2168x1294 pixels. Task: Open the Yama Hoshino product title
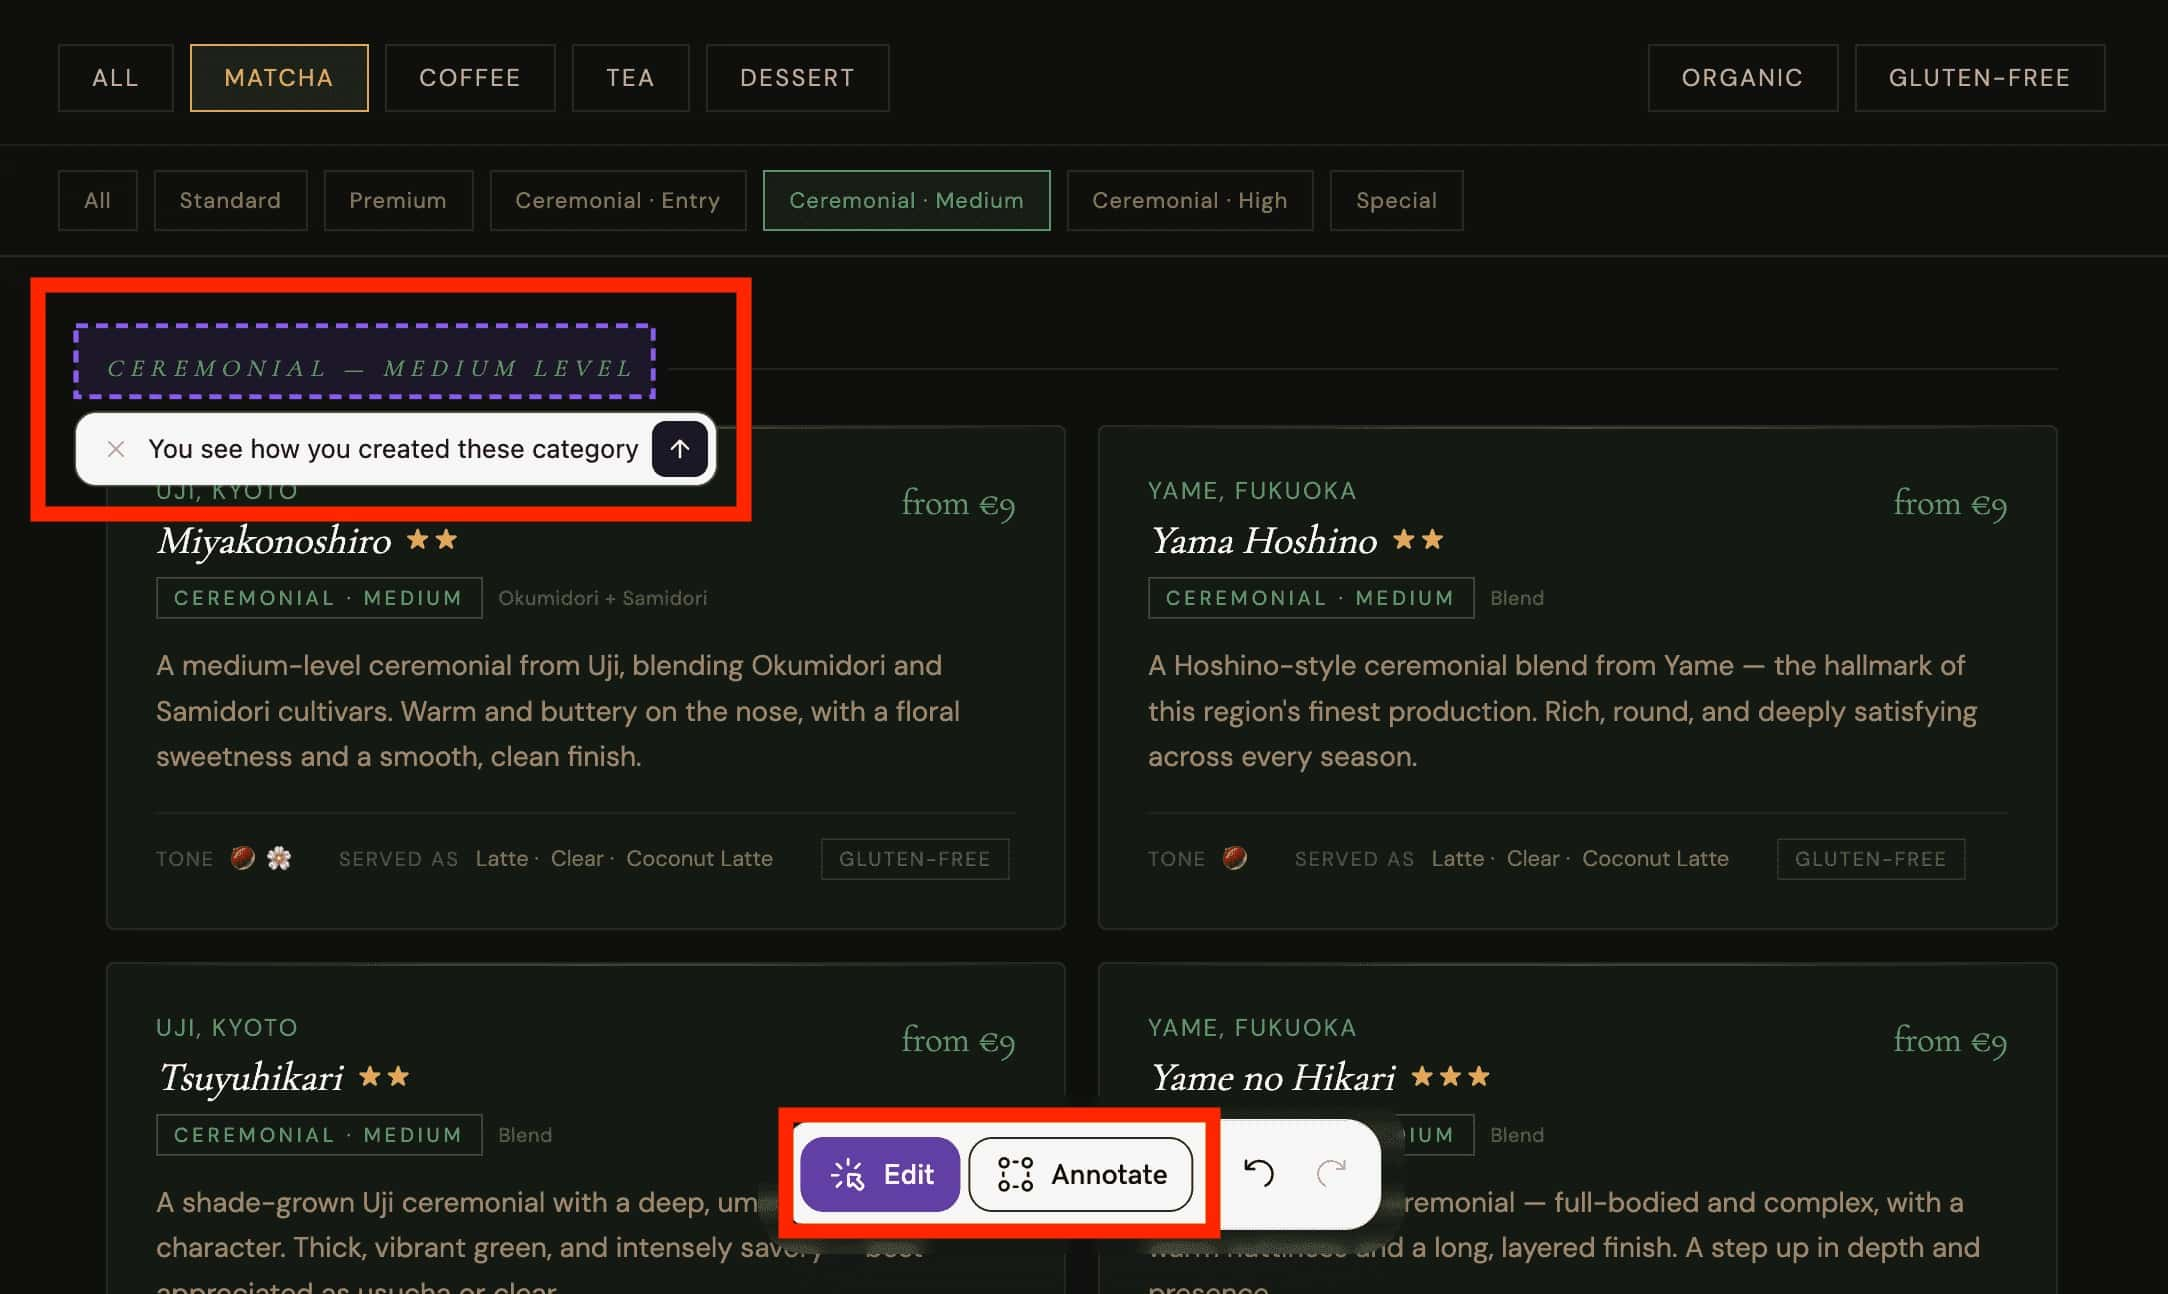coord(1263,541)
